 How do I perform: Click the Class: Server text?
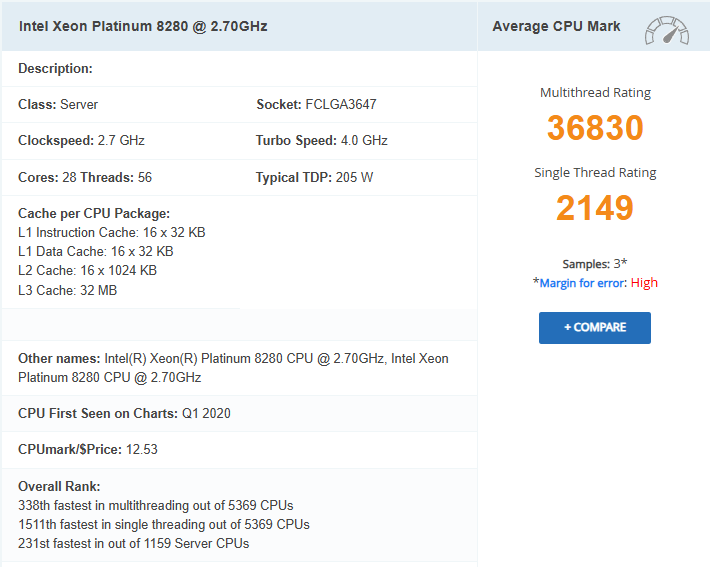58,105
